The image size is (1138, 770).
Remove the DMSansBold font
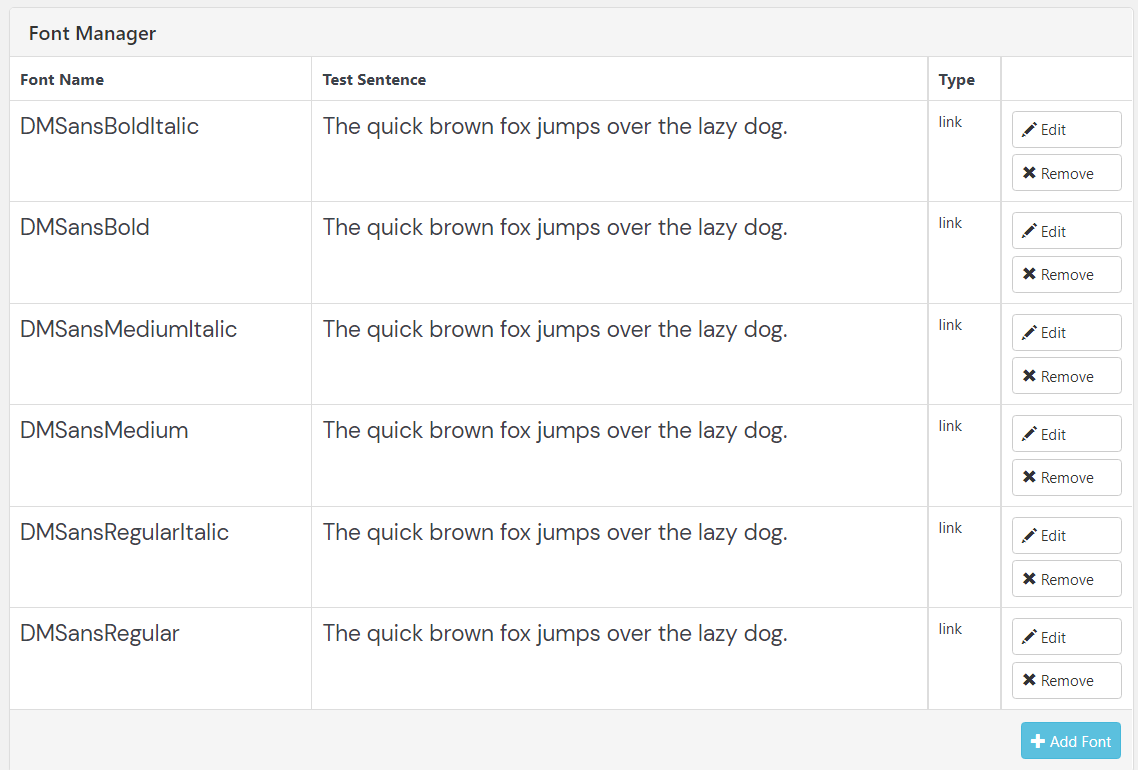pos(1066,274)
